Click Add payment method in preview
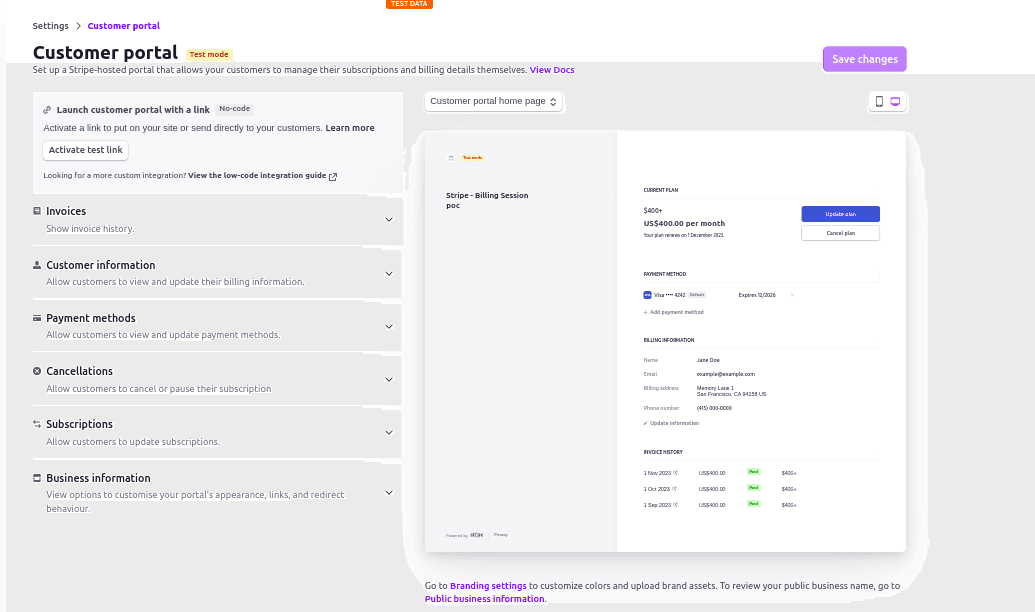The width and height of the screenshot is (1035, 612). [x=673, y=312]
